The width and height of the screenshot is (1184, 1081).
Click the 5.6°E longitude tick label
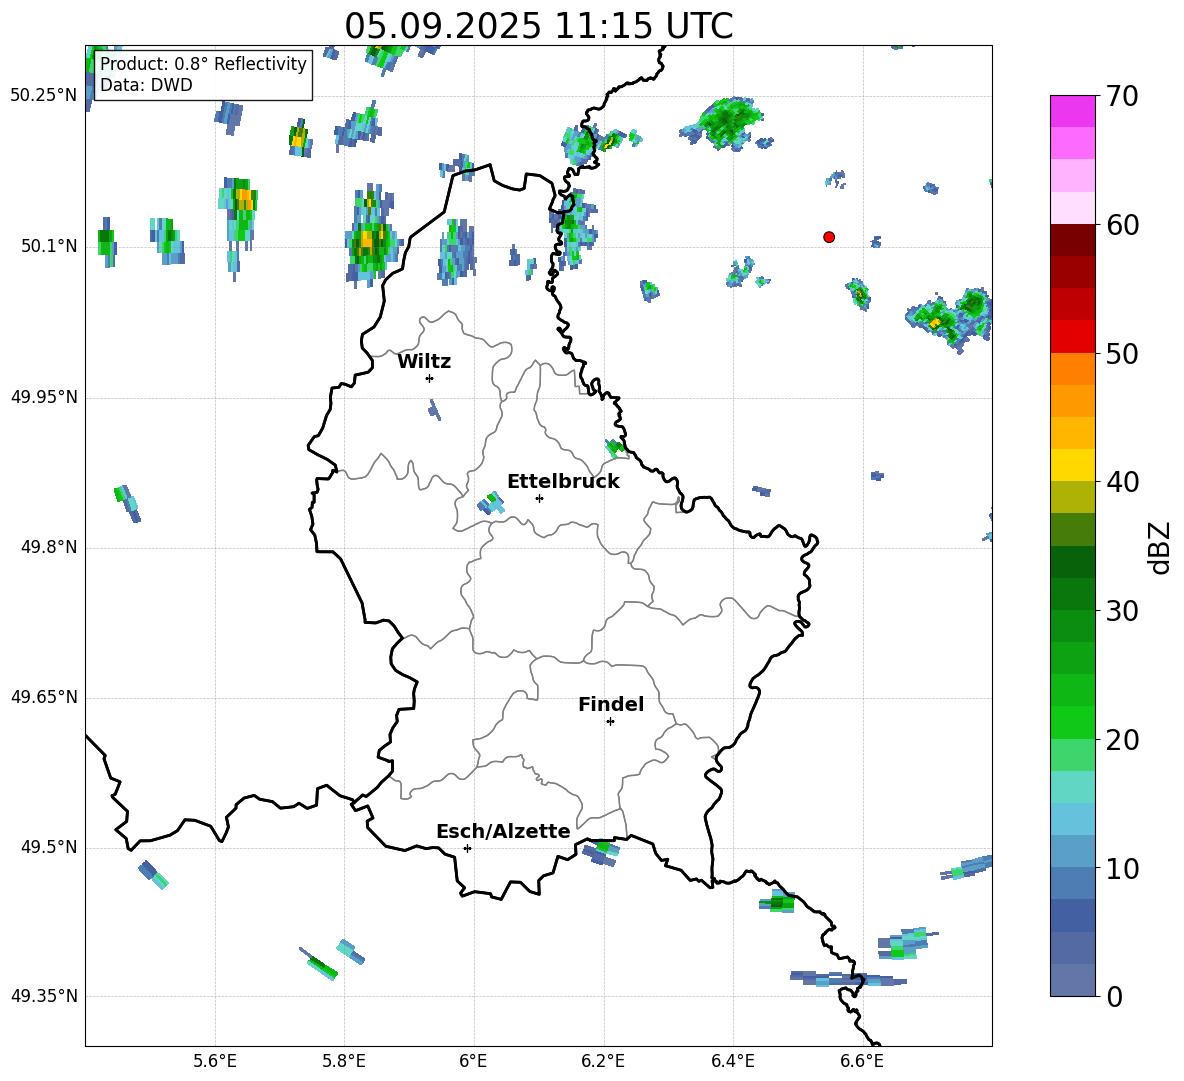point(215,1061)
